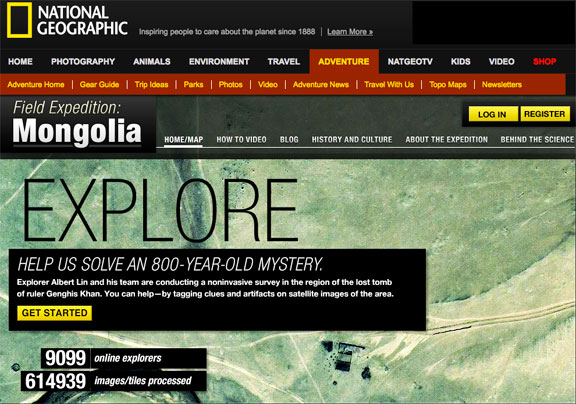Select the Environment navigation item

(219, 62)
